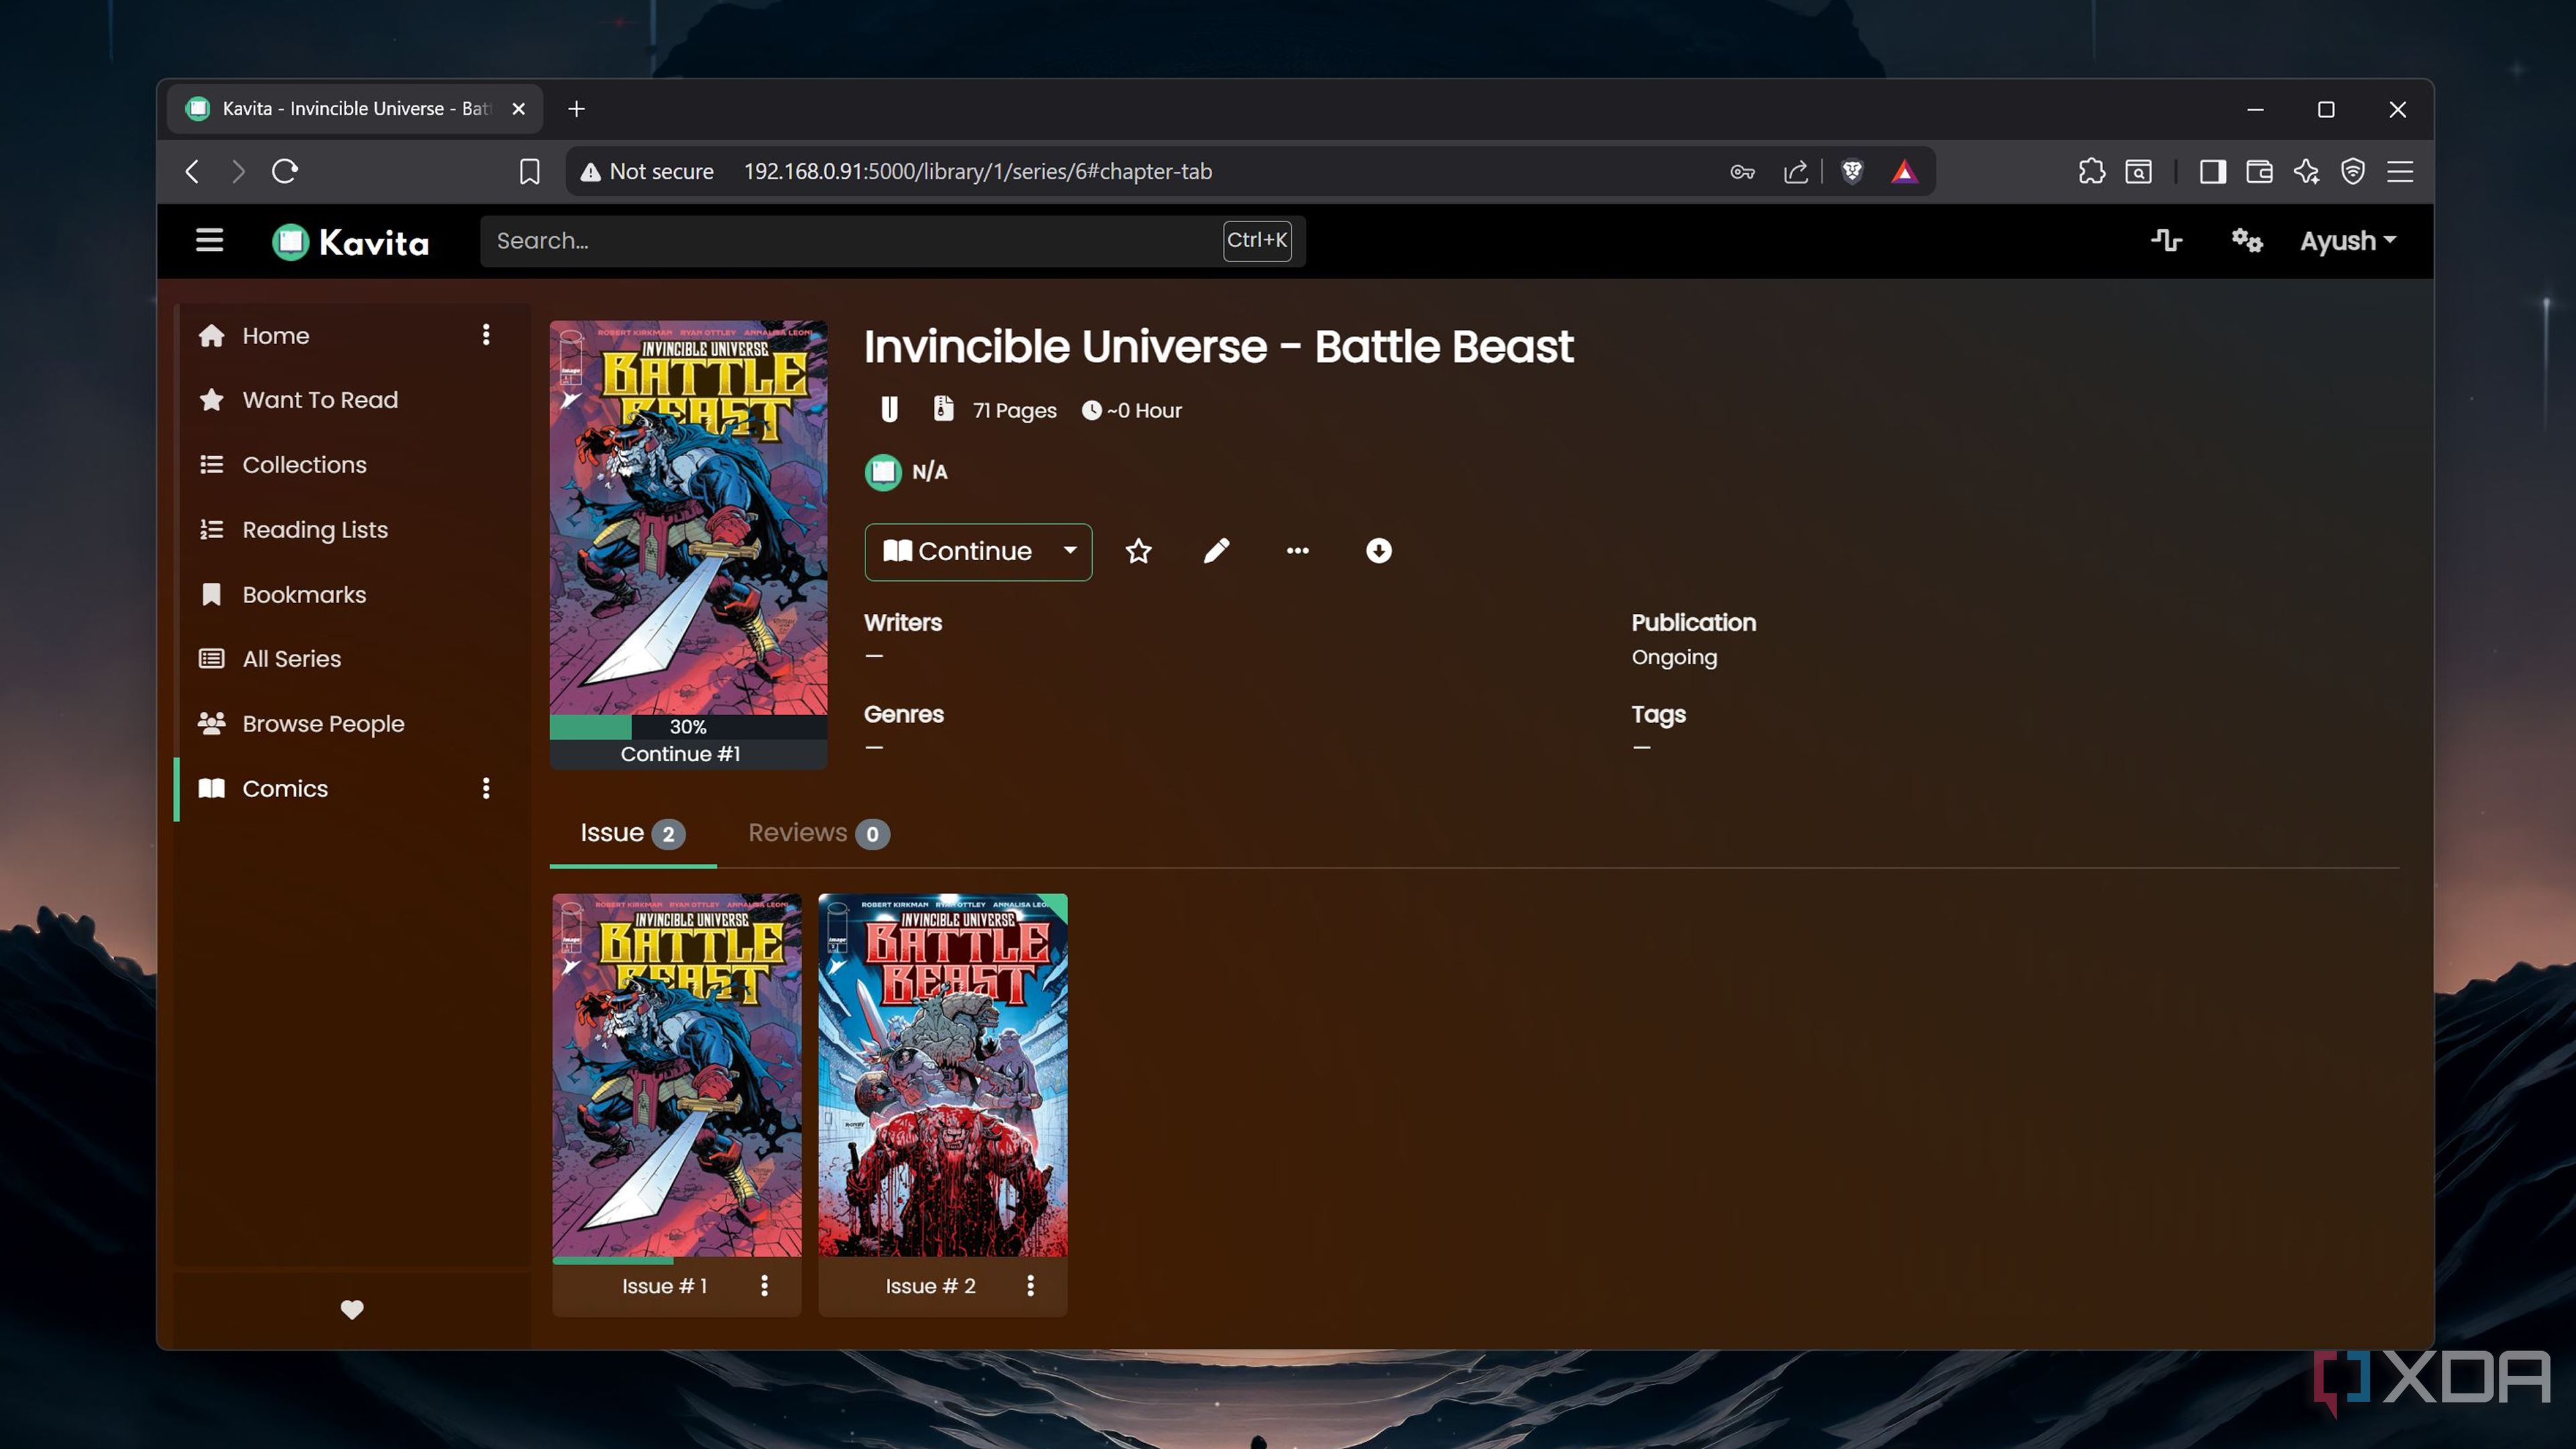The width and height of the screenshot is (2576, 1449).
Task: Reload the browser page
Action: (285, 171)
